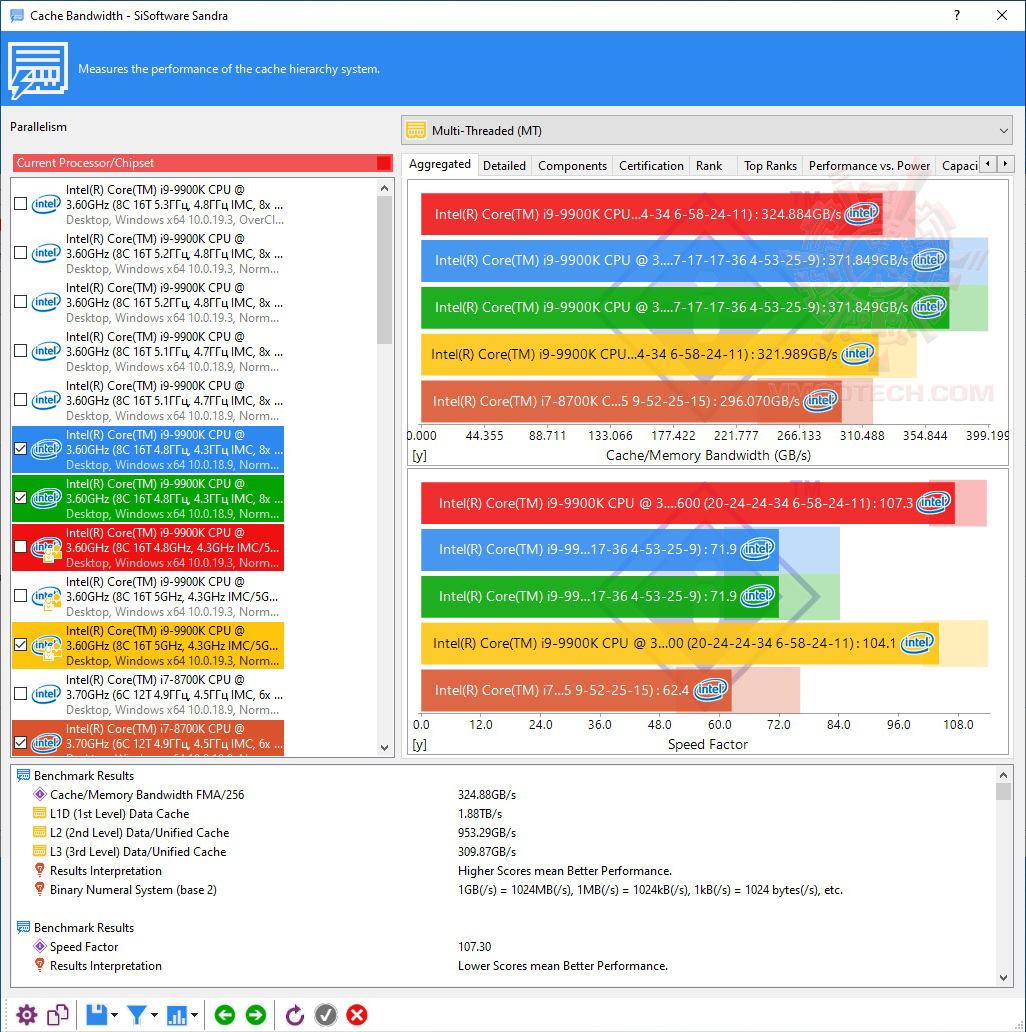The image size is (1026, 1032).
Task: Click Intel logo on 321.989GB/s yellow bar
Action: coord(858,353)
